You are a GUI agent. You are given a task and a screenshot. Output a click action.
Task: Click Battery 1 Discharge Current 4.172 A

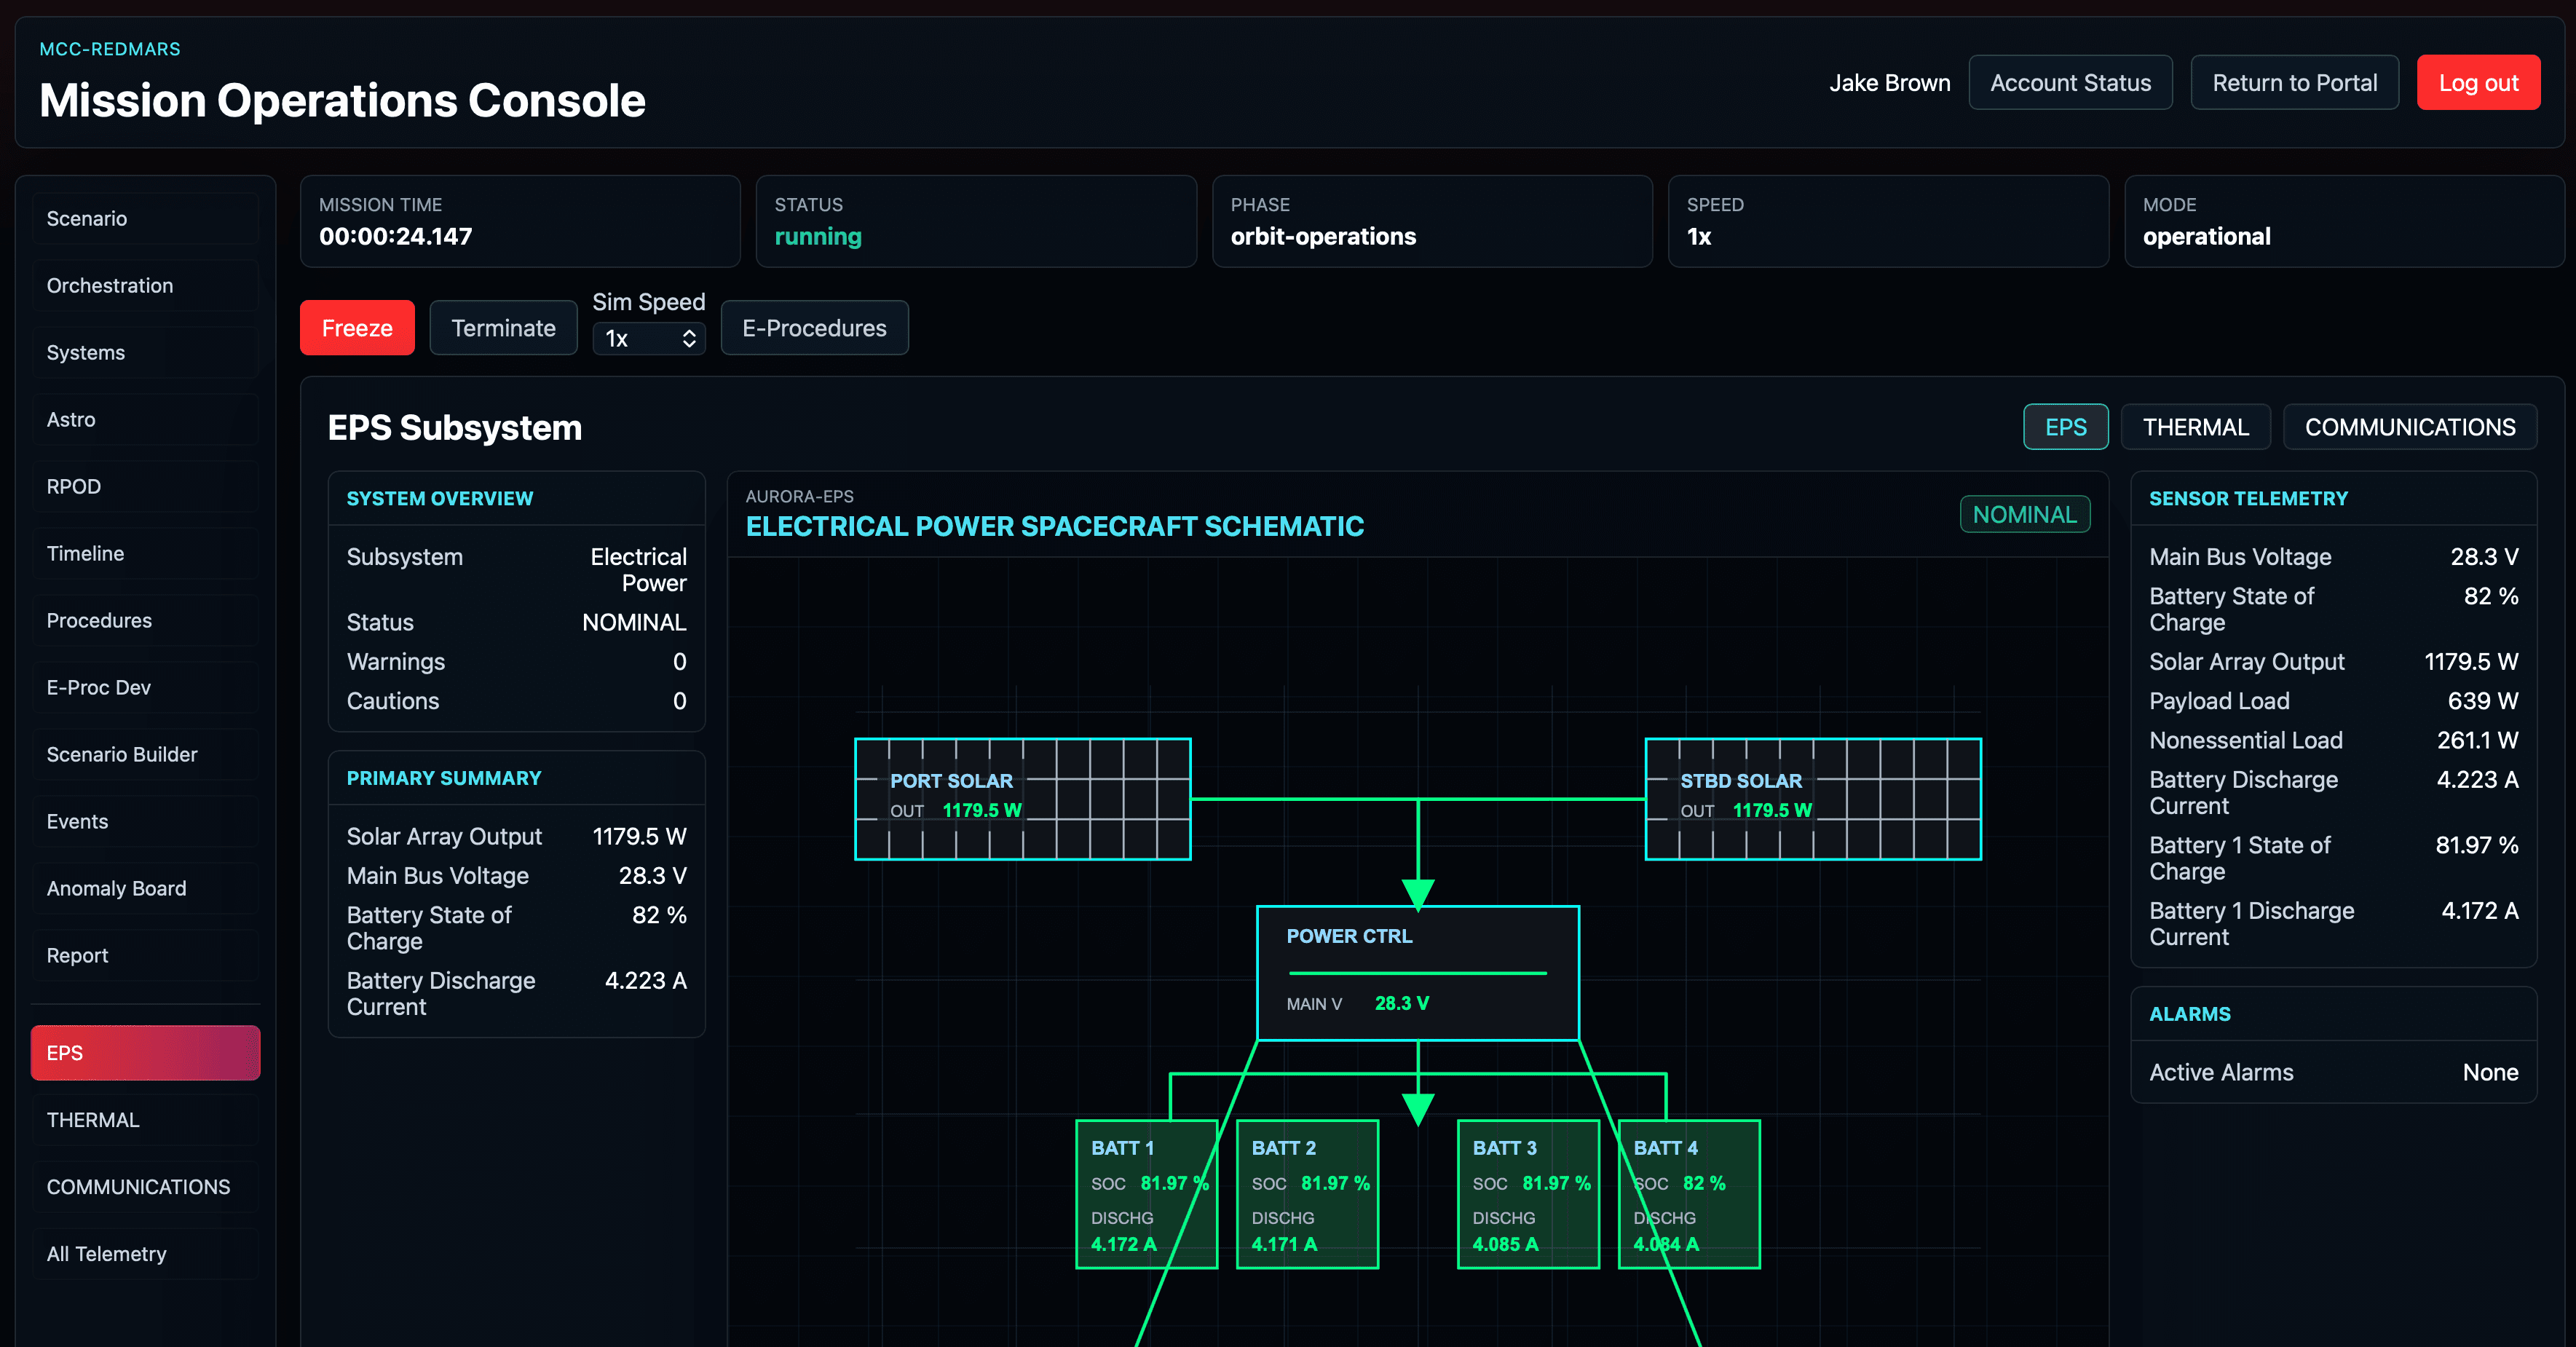(x=2333, y=924)
